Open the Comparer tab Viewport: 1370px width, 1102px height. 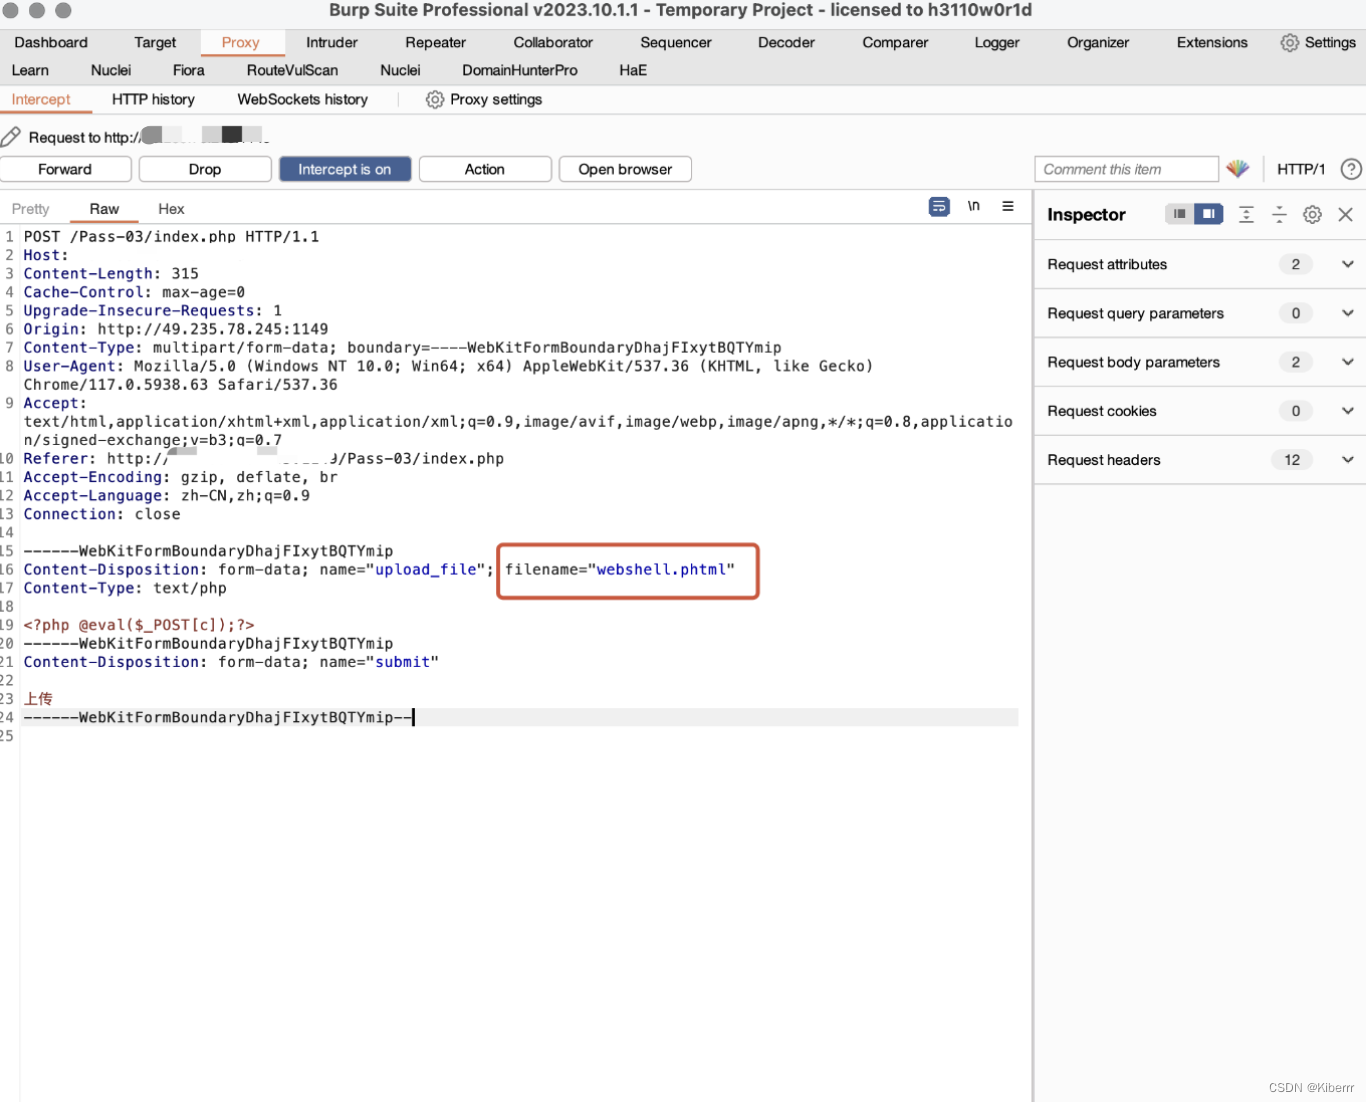pyautogui.click(x=895, y=42)
